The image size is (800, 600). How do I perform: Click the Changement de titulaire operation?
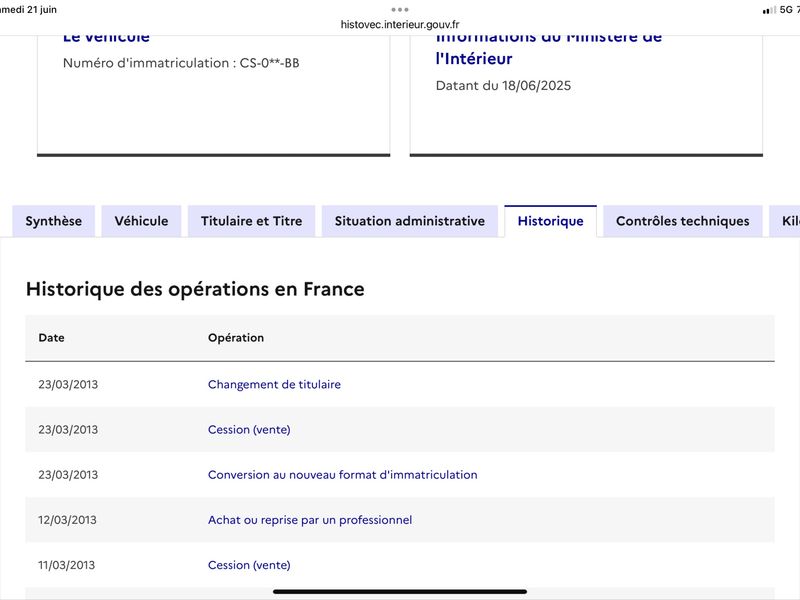pos(274,384)
